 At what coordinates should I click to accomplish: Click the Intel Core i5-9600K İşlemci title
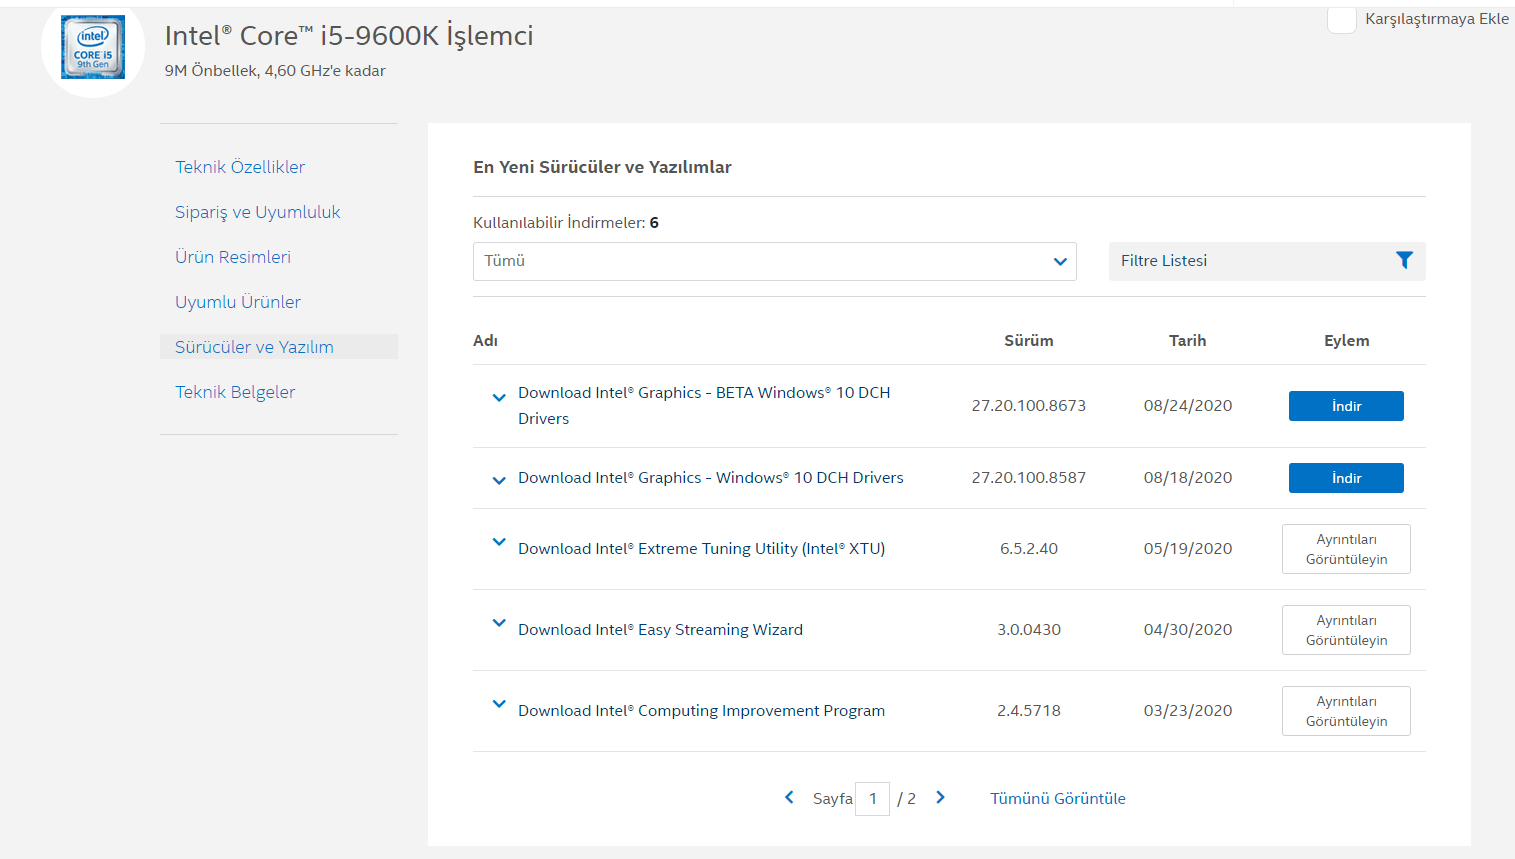[x=349, y=36]
